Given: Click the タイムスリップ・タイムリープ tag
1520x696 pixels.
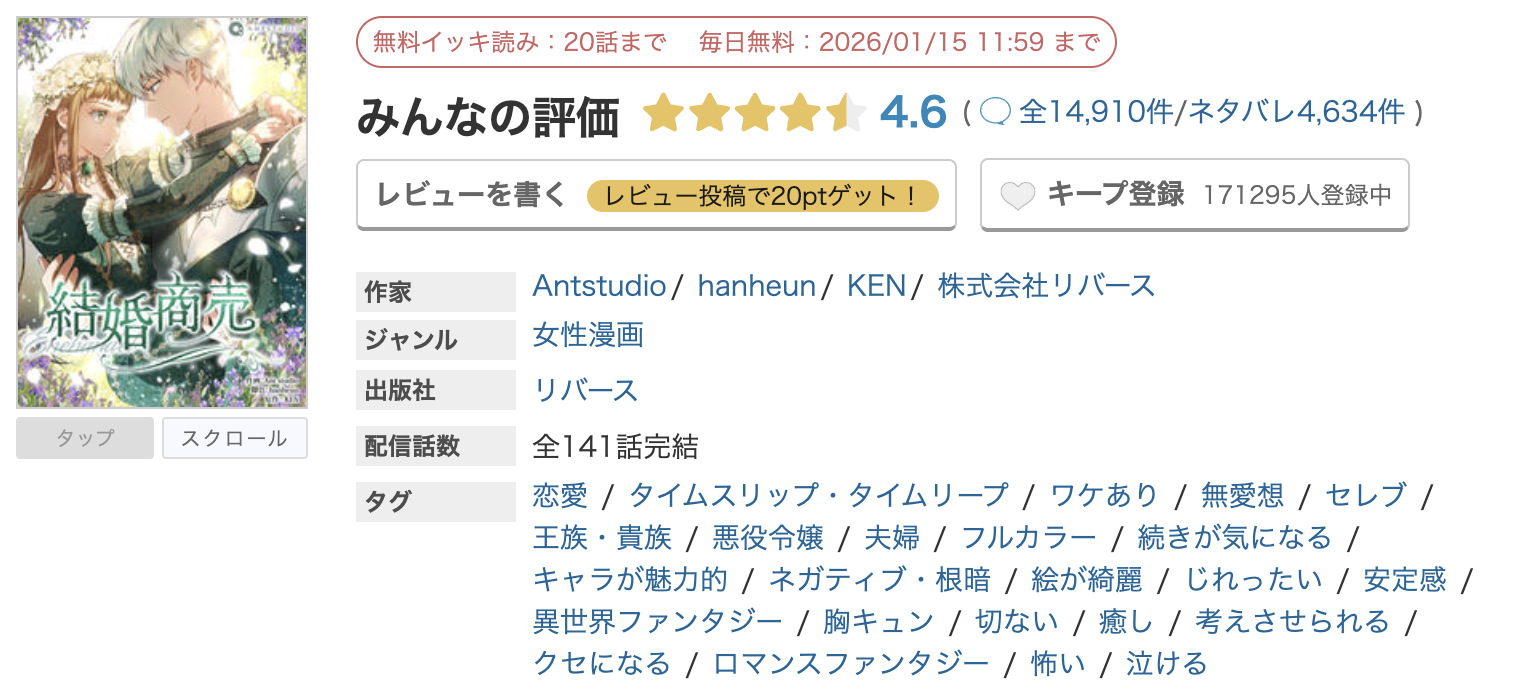Looking at the screenshot, I should [x=819, y=495].
